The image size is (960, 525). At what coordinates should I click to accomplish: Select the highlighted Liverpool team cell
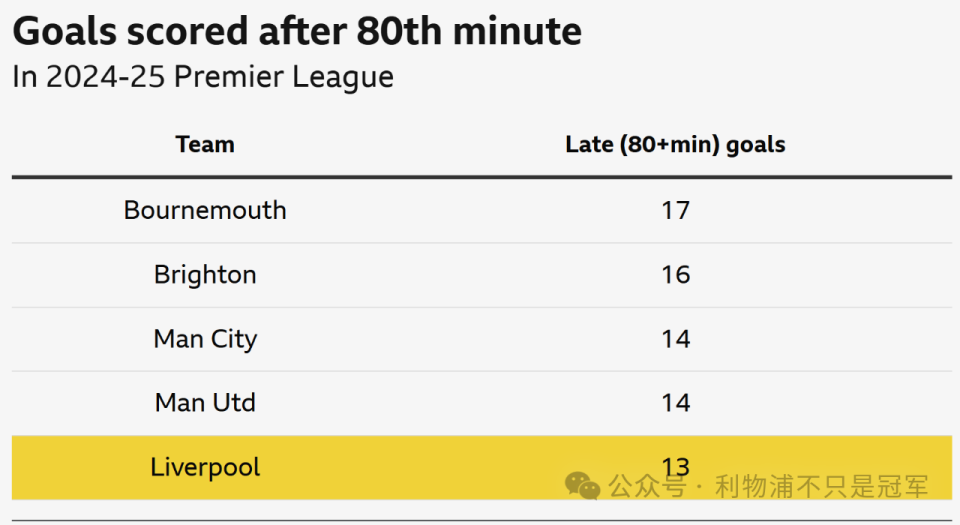(205, 467)
